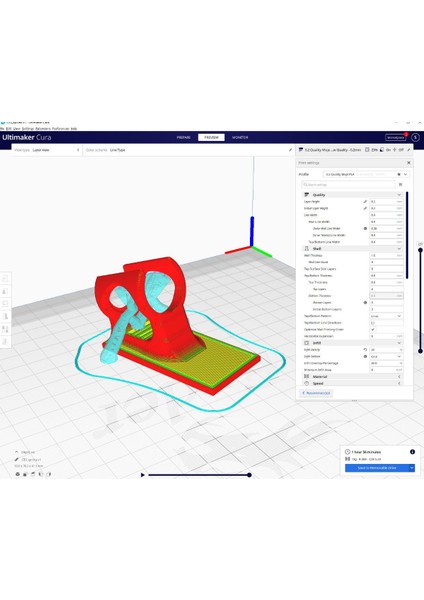The image size is (424, 600).
Task: Toggle Optimize Wall Printing Order checkbox
Action: click(x=372, y=329)
